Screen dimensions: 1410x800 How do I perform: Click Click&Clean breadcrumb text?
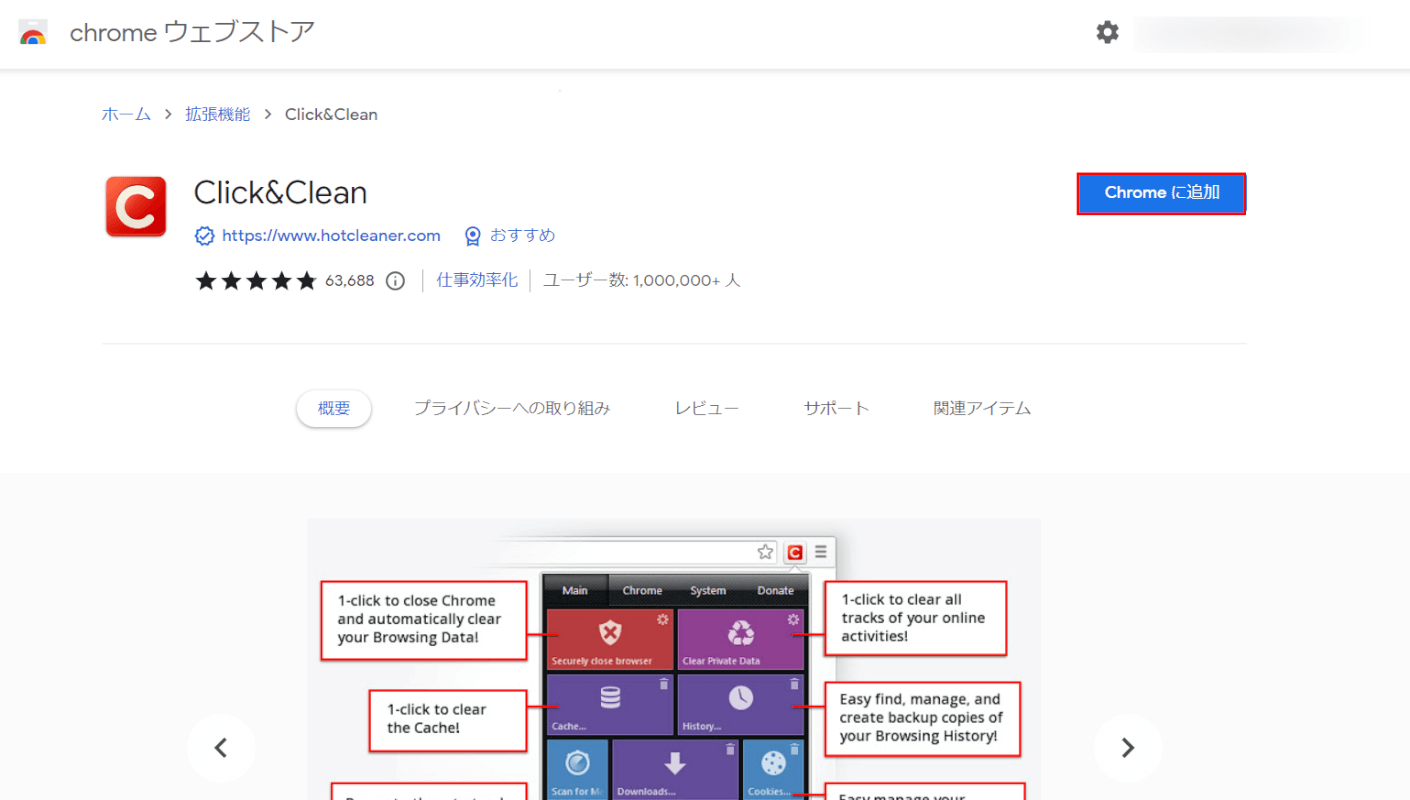331,114
